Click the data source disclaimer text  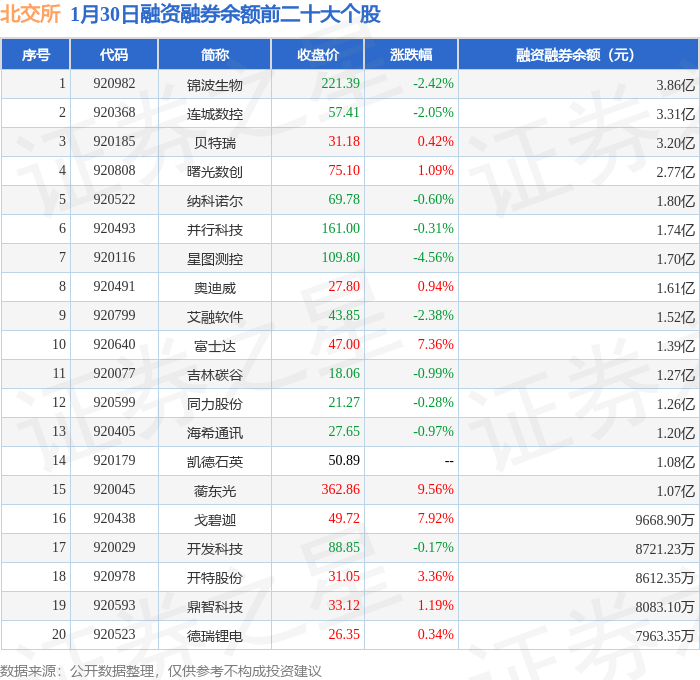[161, 671]
